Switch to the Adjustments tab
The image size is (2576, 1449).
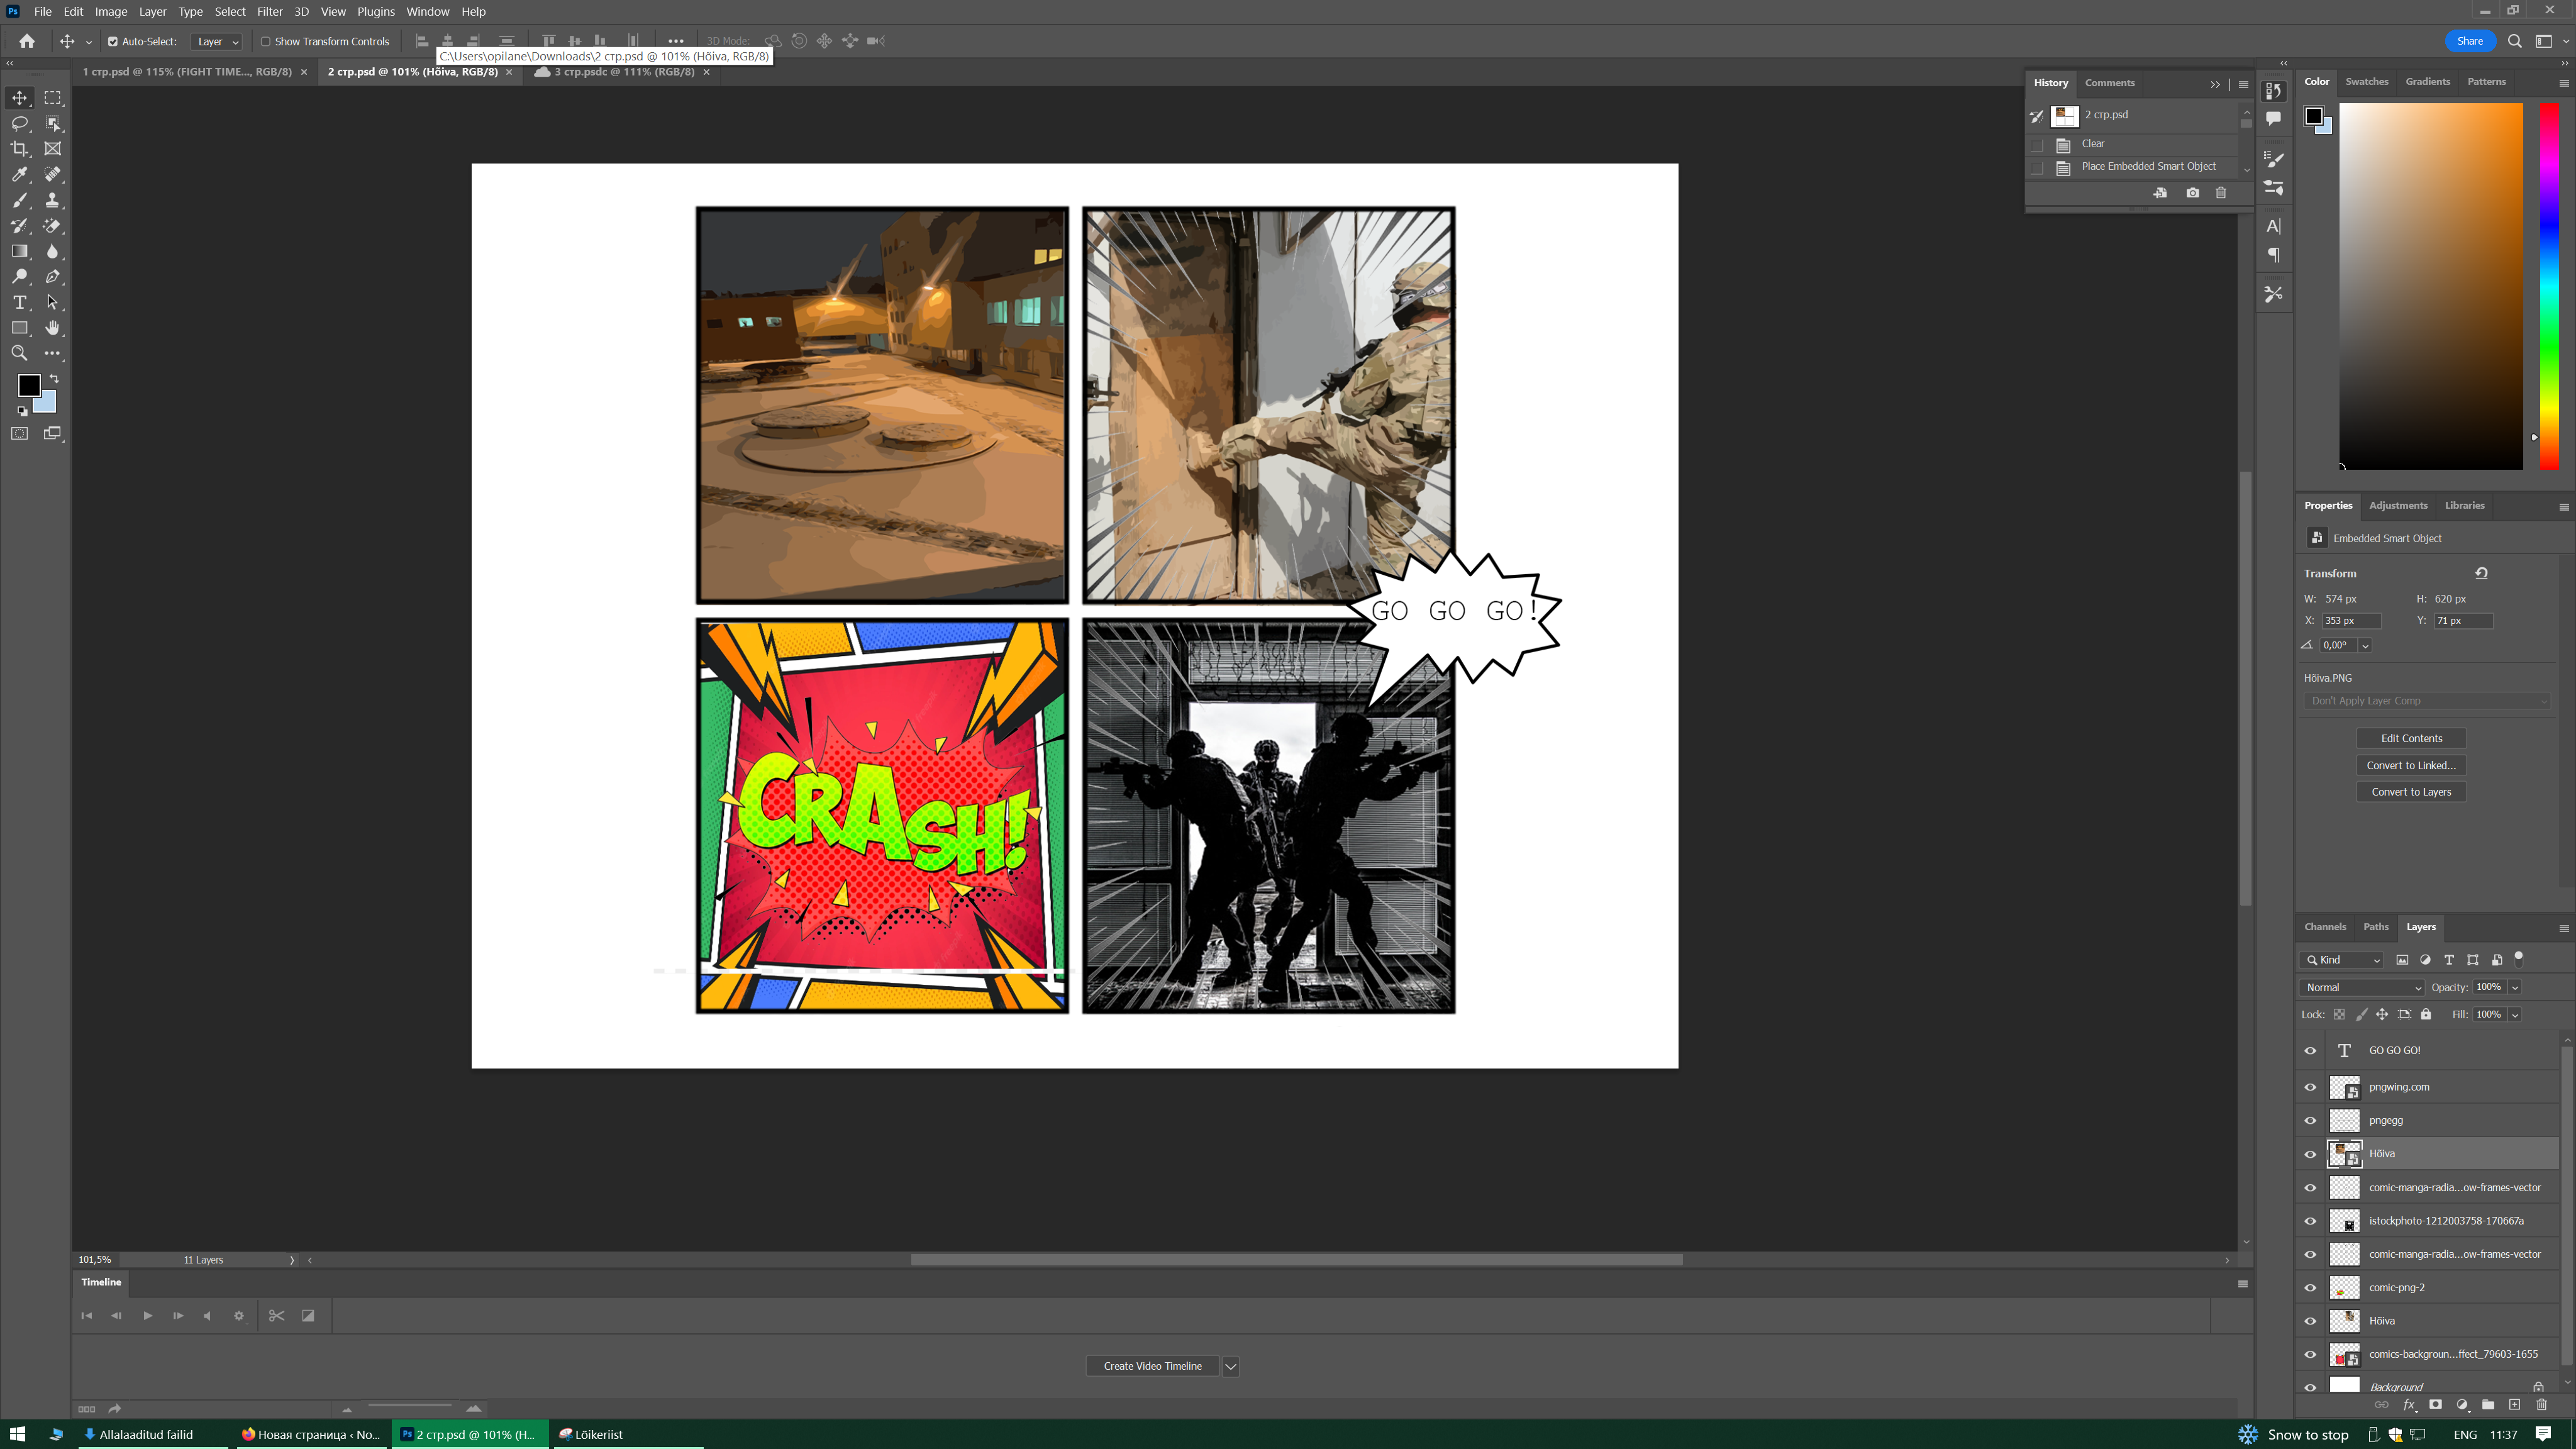pyautogui.click(x=2398, y=506)
